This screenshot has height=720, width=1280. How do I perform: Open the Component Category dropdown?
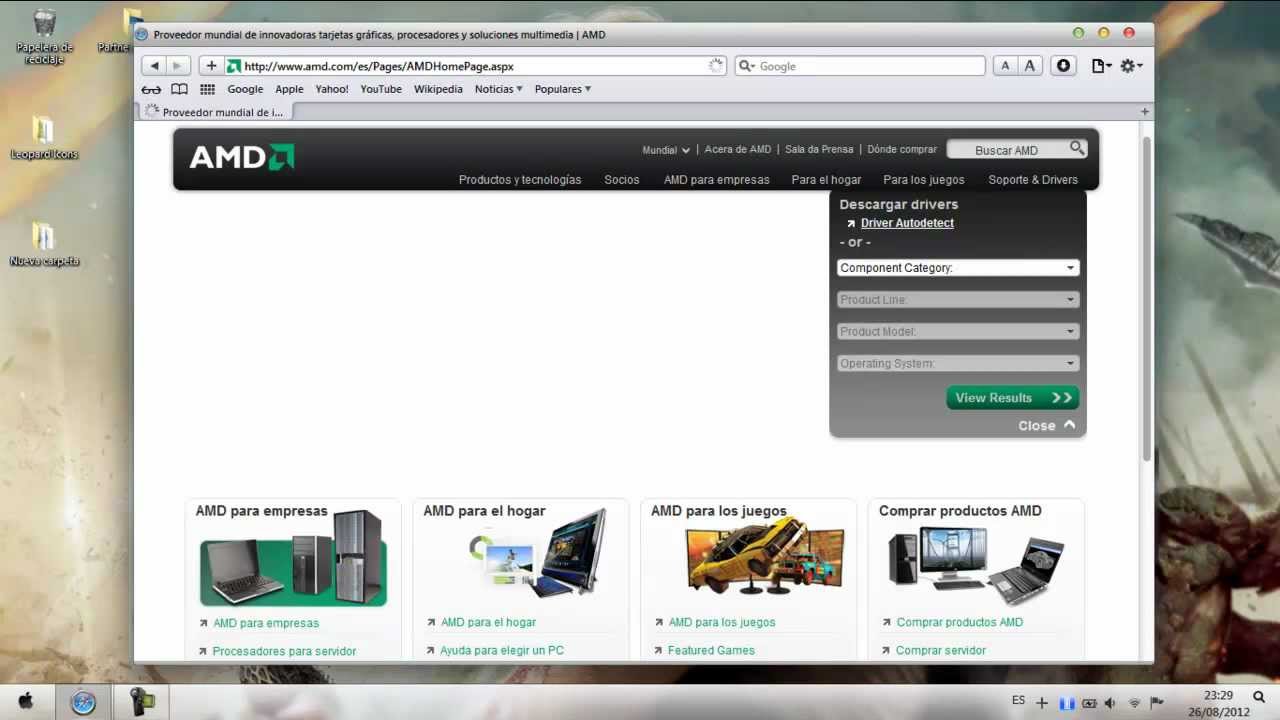click(958, 268)
